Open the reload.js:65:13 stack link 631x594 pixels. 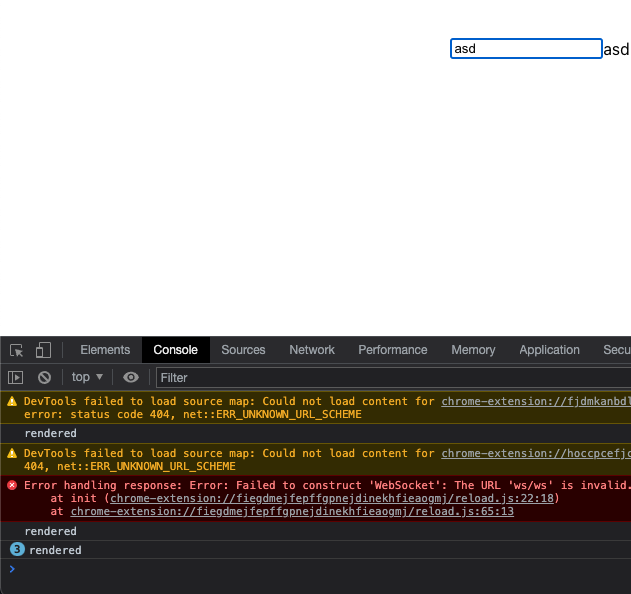point(292,511)
